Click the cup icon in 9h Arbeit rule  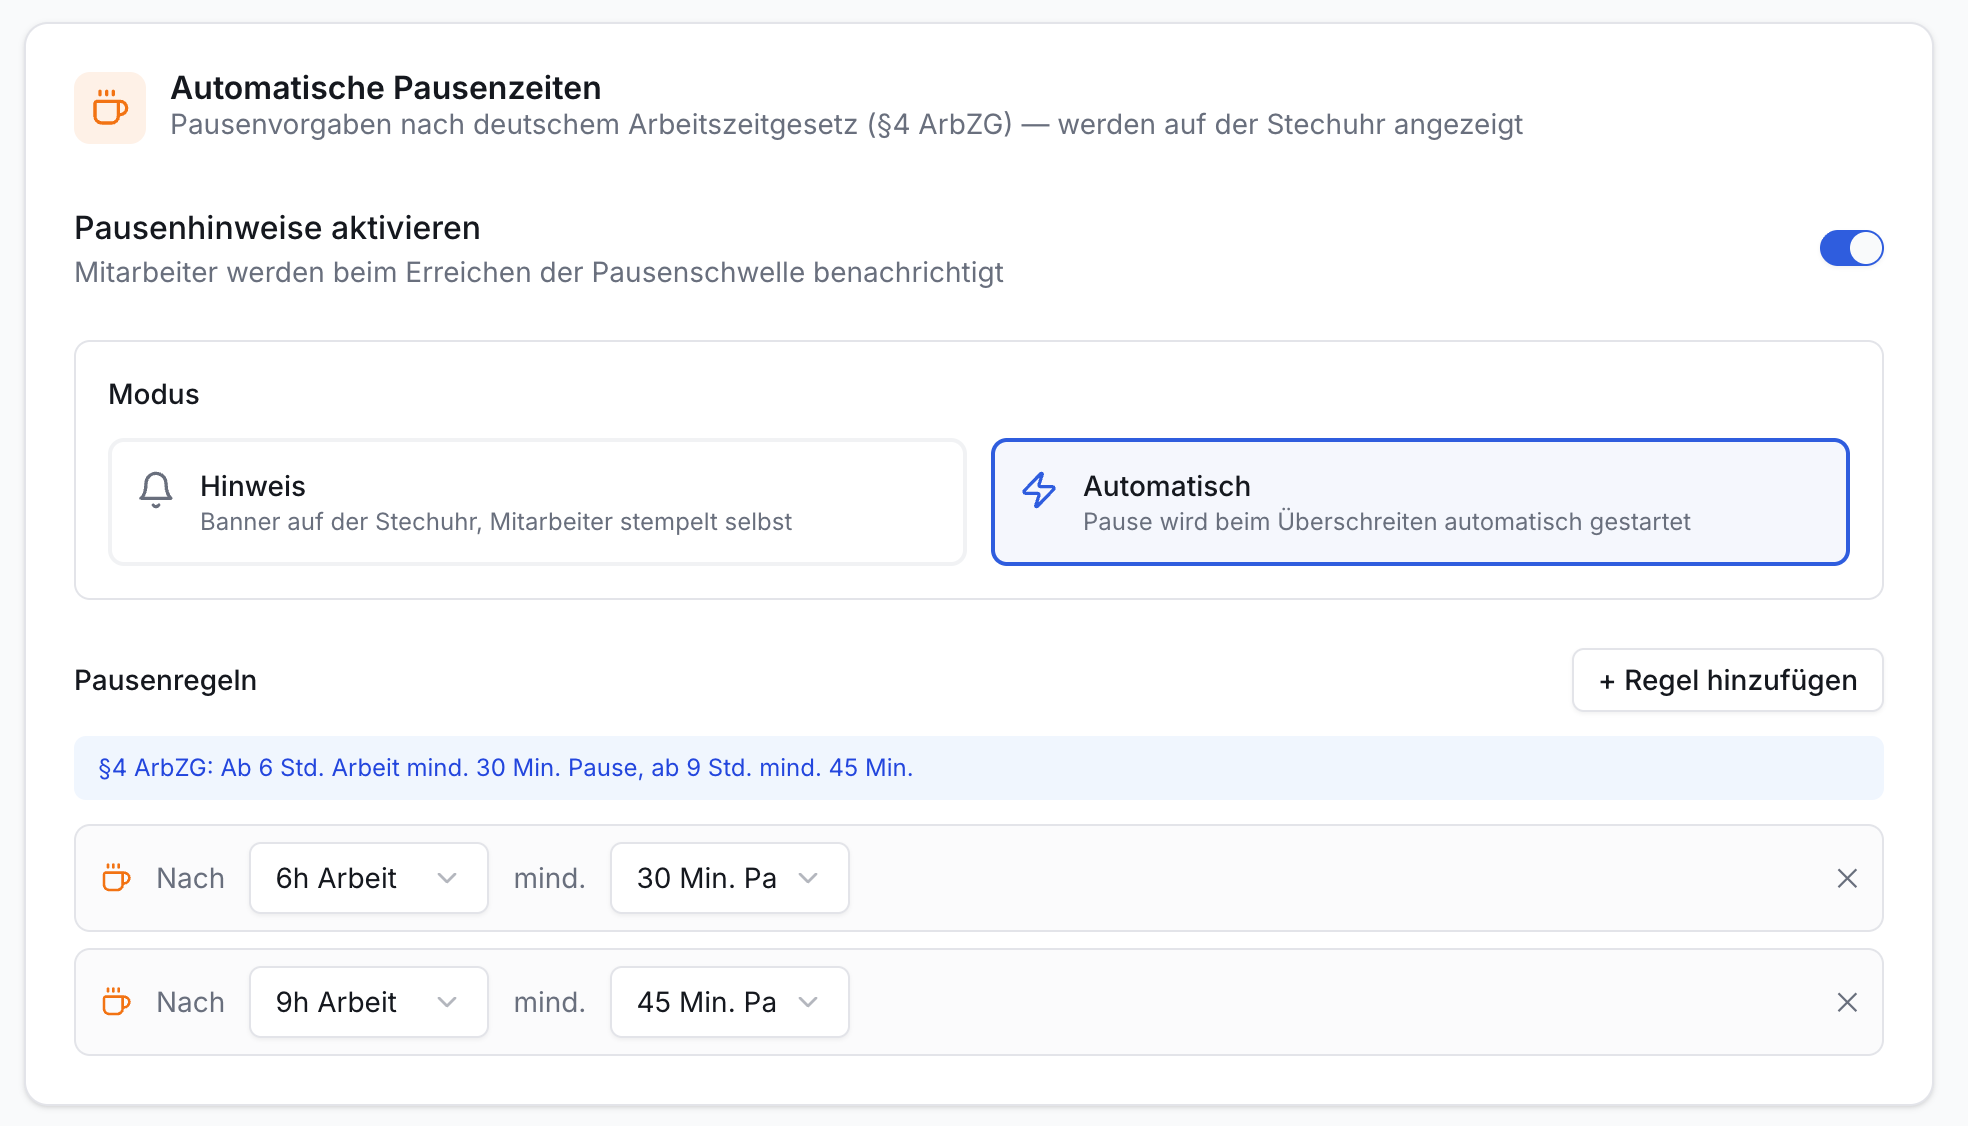(117, 1002)
